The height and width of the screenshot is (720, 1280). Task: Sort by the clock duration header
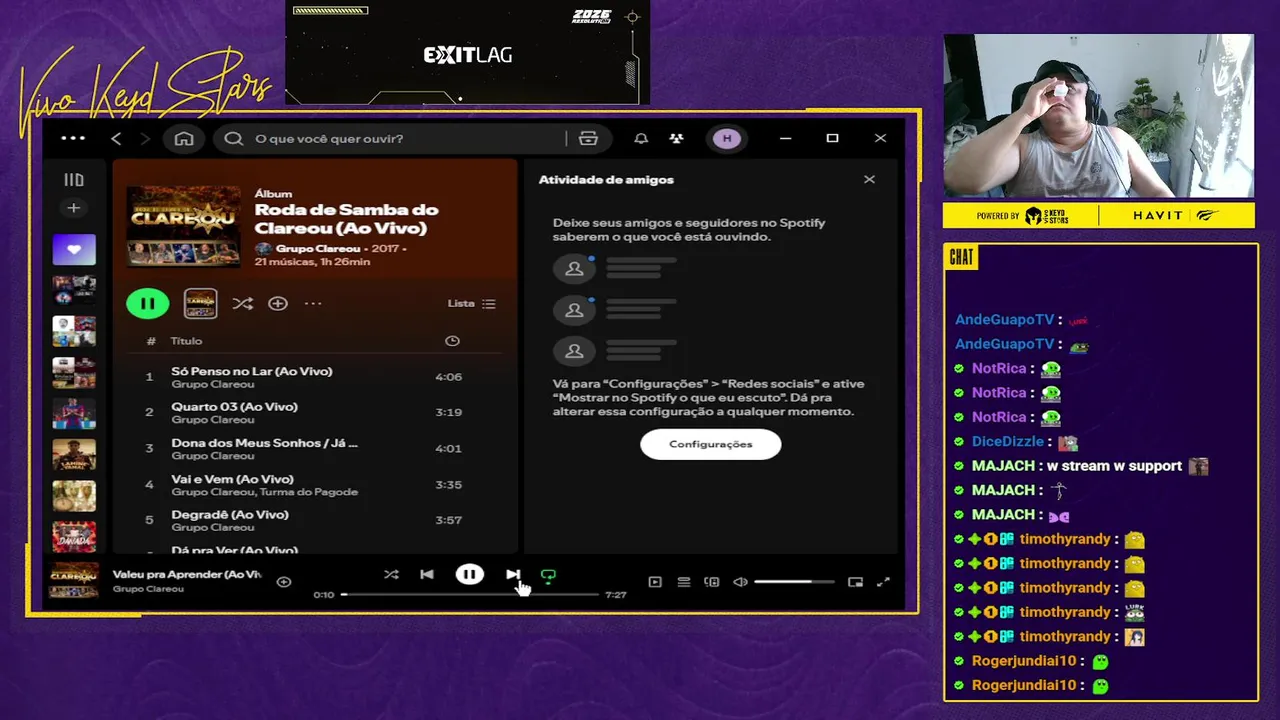(x=452, y=341)
